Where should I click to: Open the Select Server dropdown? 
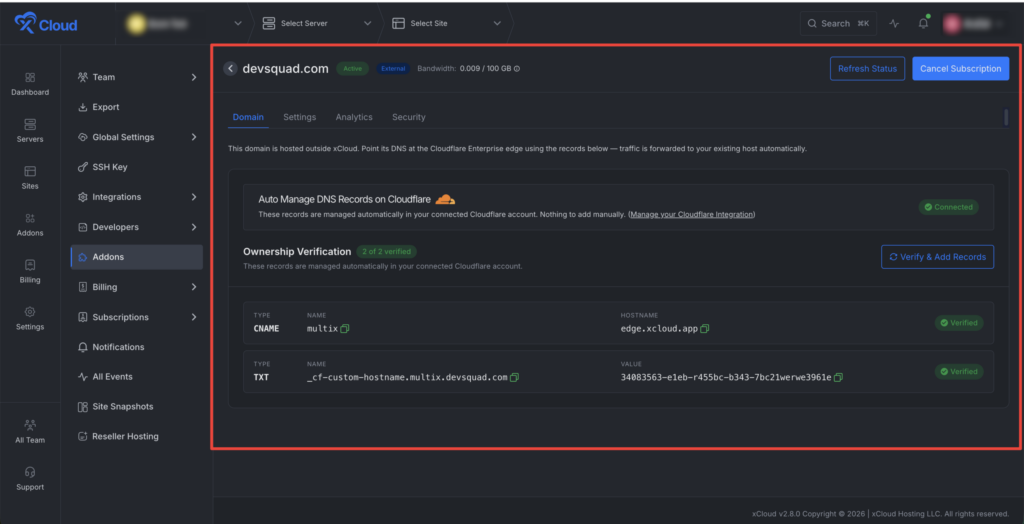point(316,24)
